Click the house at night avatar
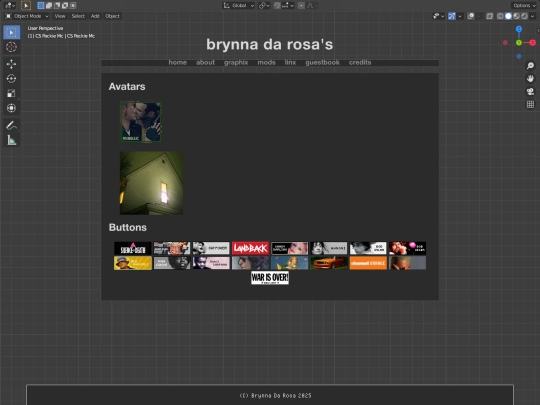Viewport: 540px width, 405px height. point(152,183)
